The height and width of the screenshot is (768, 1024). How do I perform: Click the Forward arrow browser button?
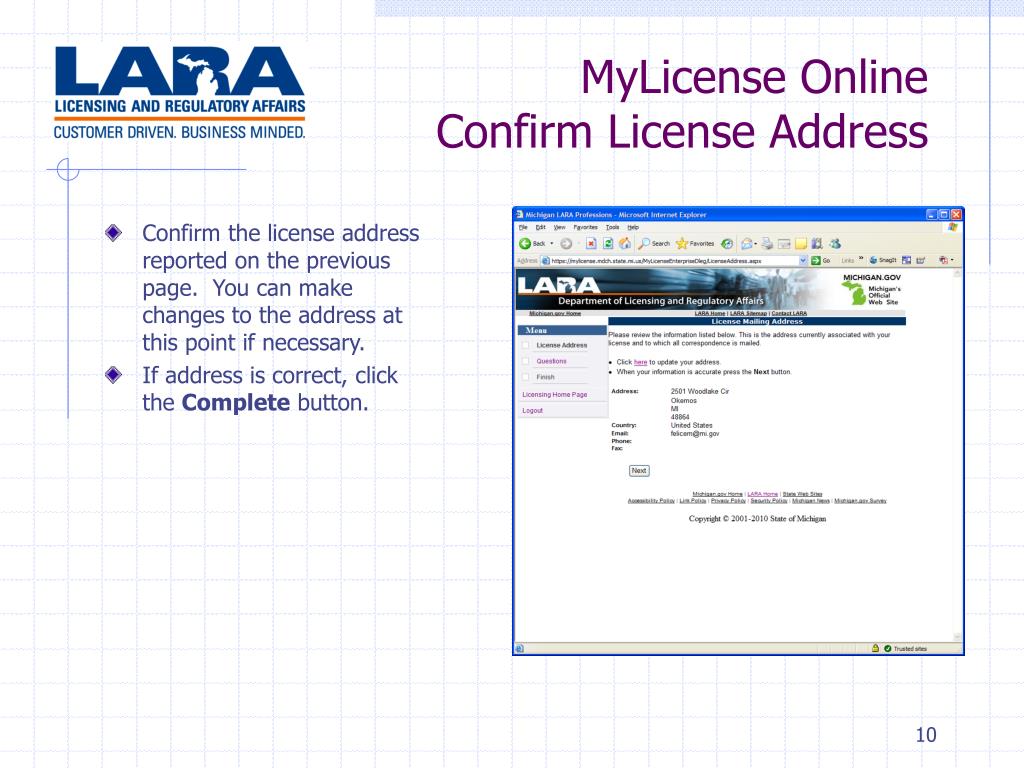[566, 244]
